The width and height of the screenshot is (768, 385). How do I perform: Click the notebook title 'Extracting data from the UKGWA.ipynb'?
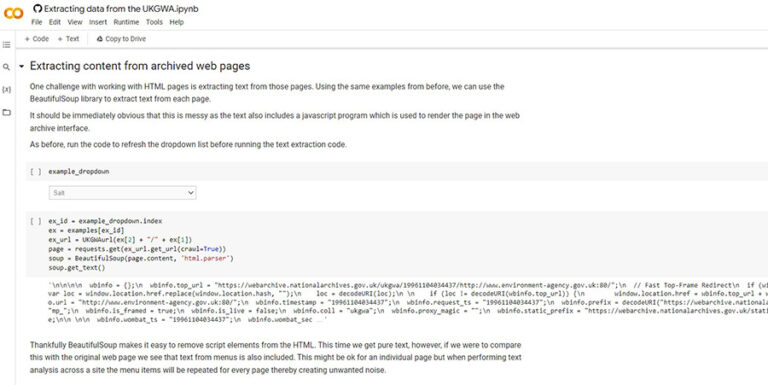tap(121, 8)
